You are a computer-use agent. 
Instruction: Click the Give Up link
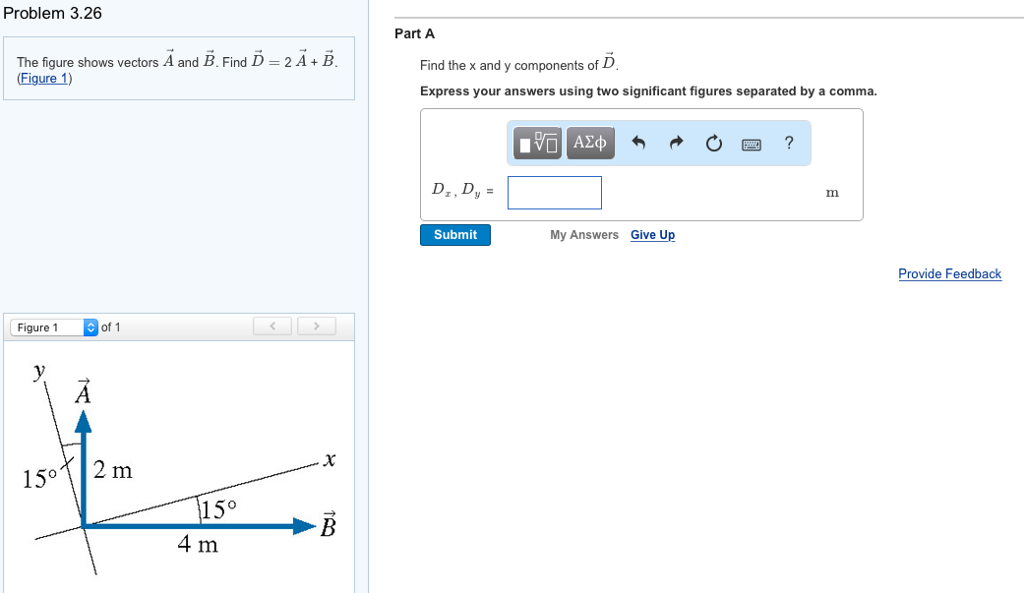click(x=652, y=235)
